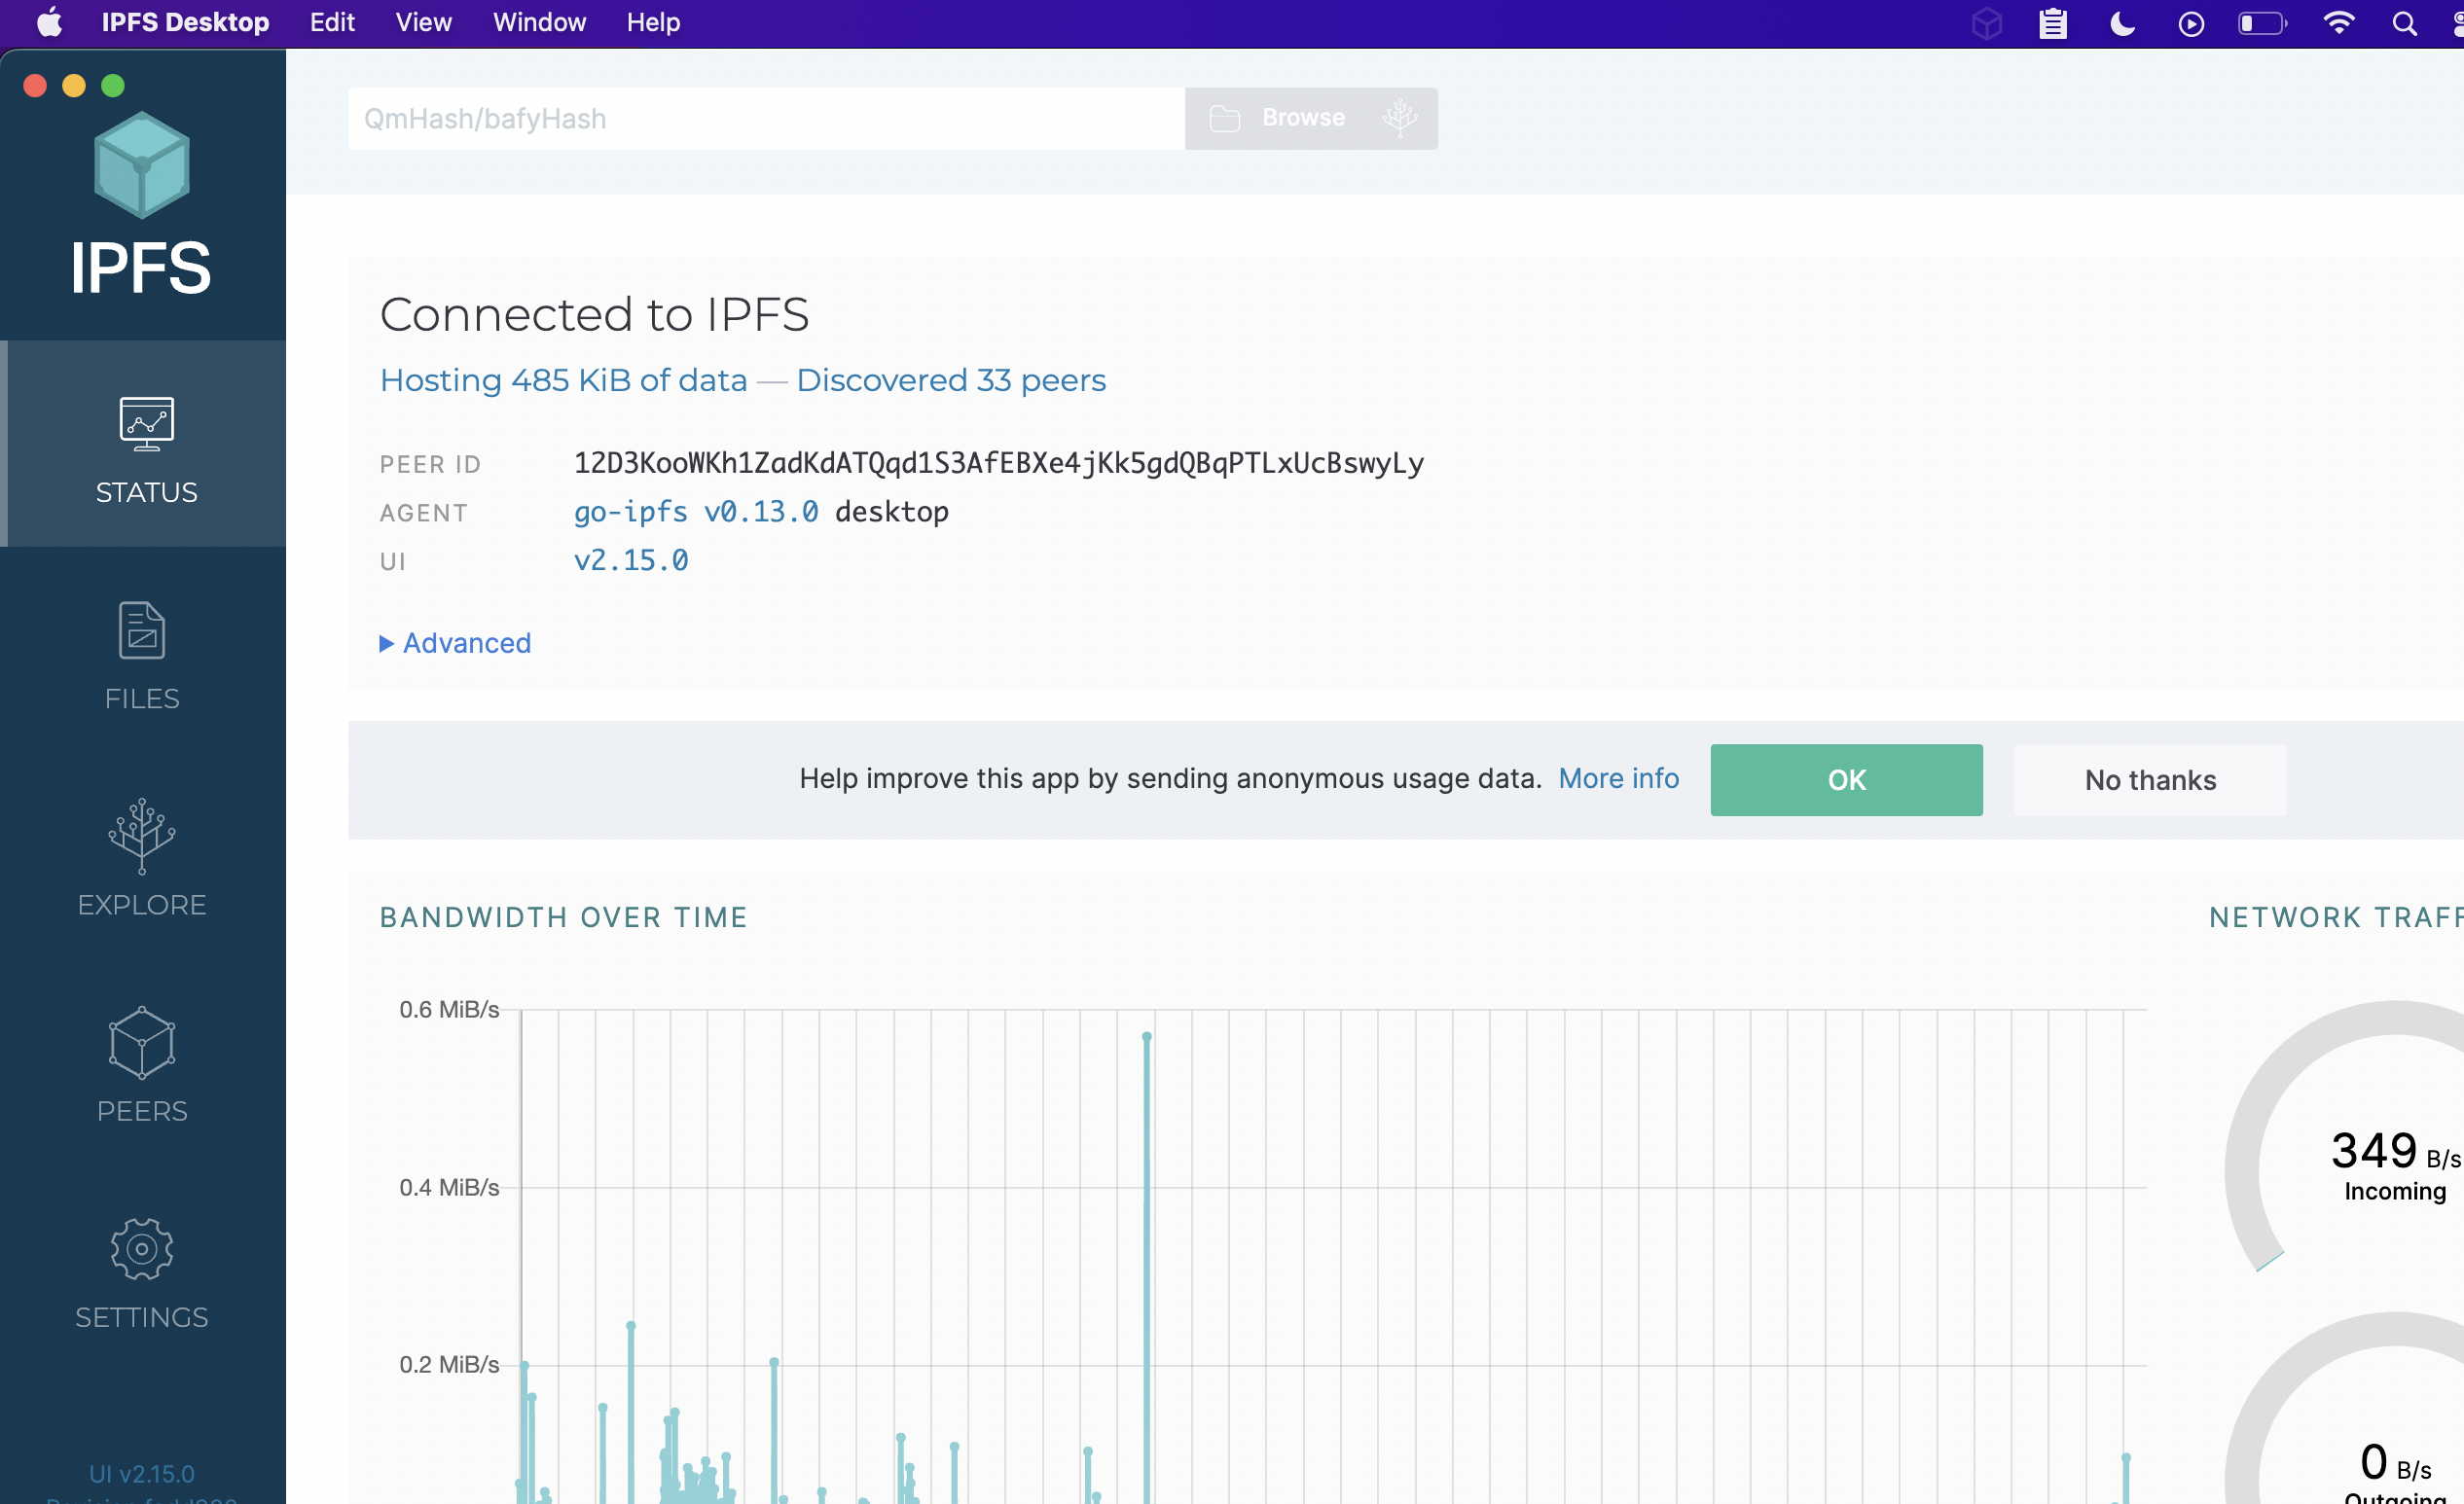Open the More info link
The image size is (2464, 1504).
click(x=1619, y=778)
